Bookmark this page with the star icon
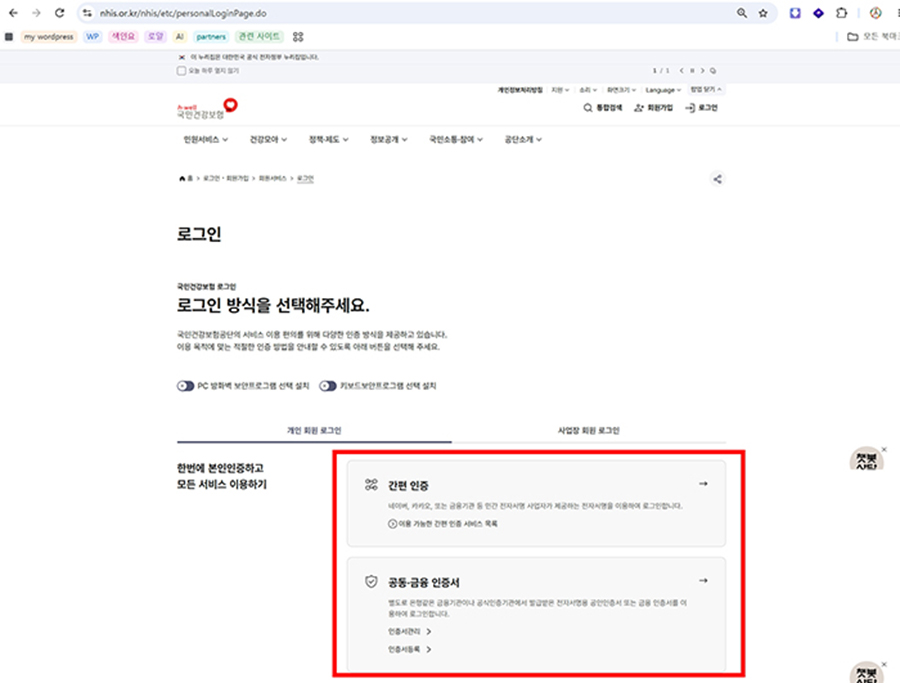This screenshot has width=900, height=683. 763,13
